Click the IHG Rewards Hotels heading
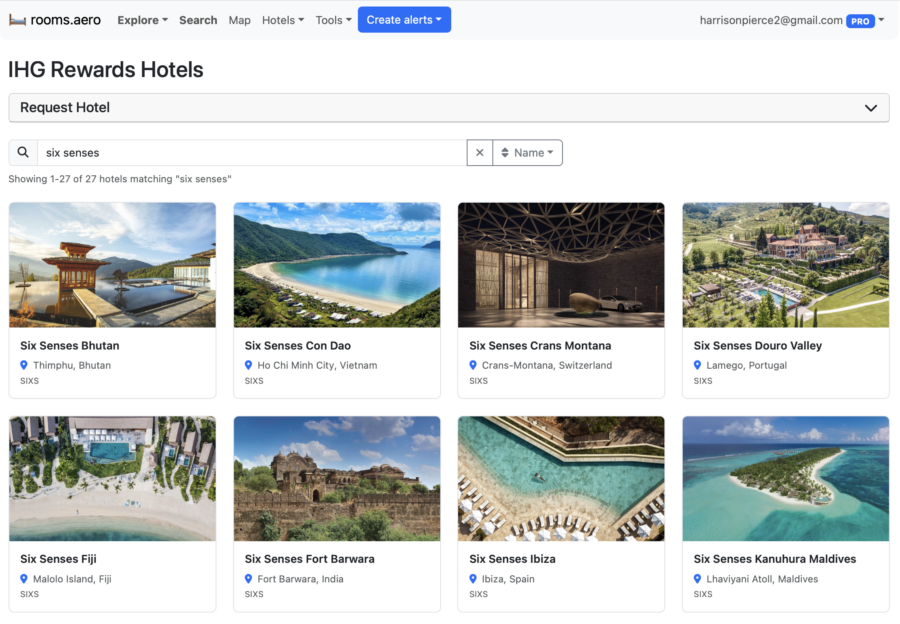The image size is (900, 624). [x=106, y=69]
